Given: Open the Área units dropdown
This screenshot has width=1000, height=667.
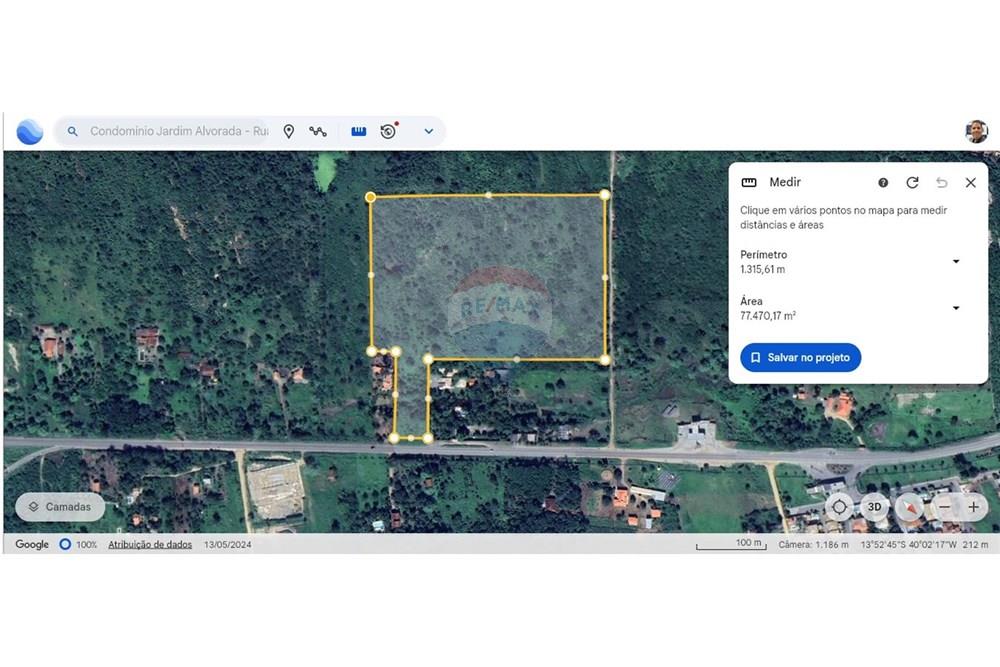Looking at the screenshot, I should [956, 308].
